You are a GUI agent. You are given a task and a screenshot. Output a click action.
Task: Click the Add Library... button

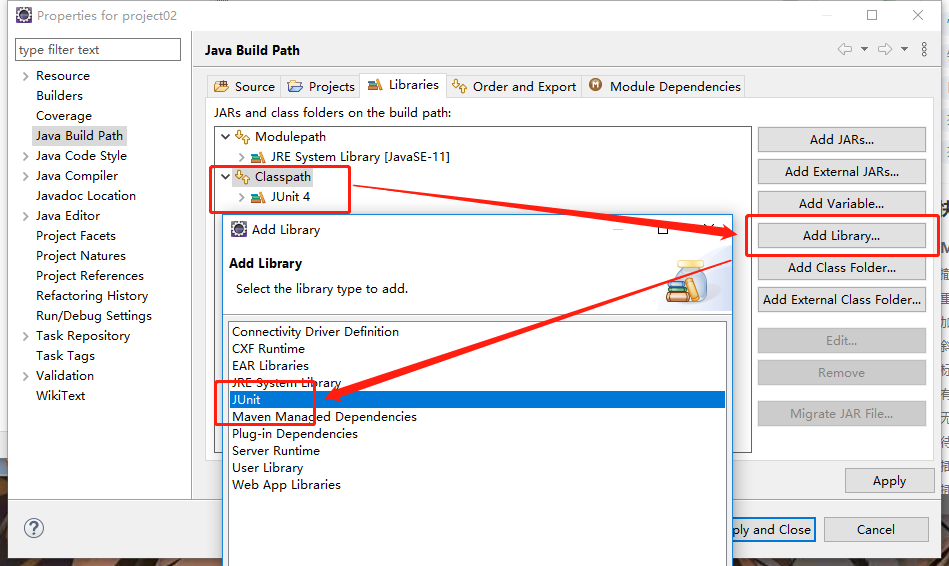(x=842, y=235)
